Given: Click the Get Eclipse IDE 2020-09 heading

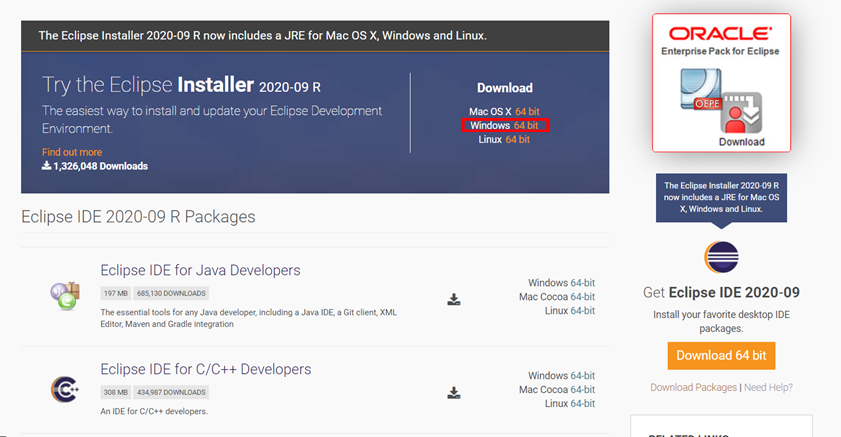Looking at the screenshot, I should 721,292.
